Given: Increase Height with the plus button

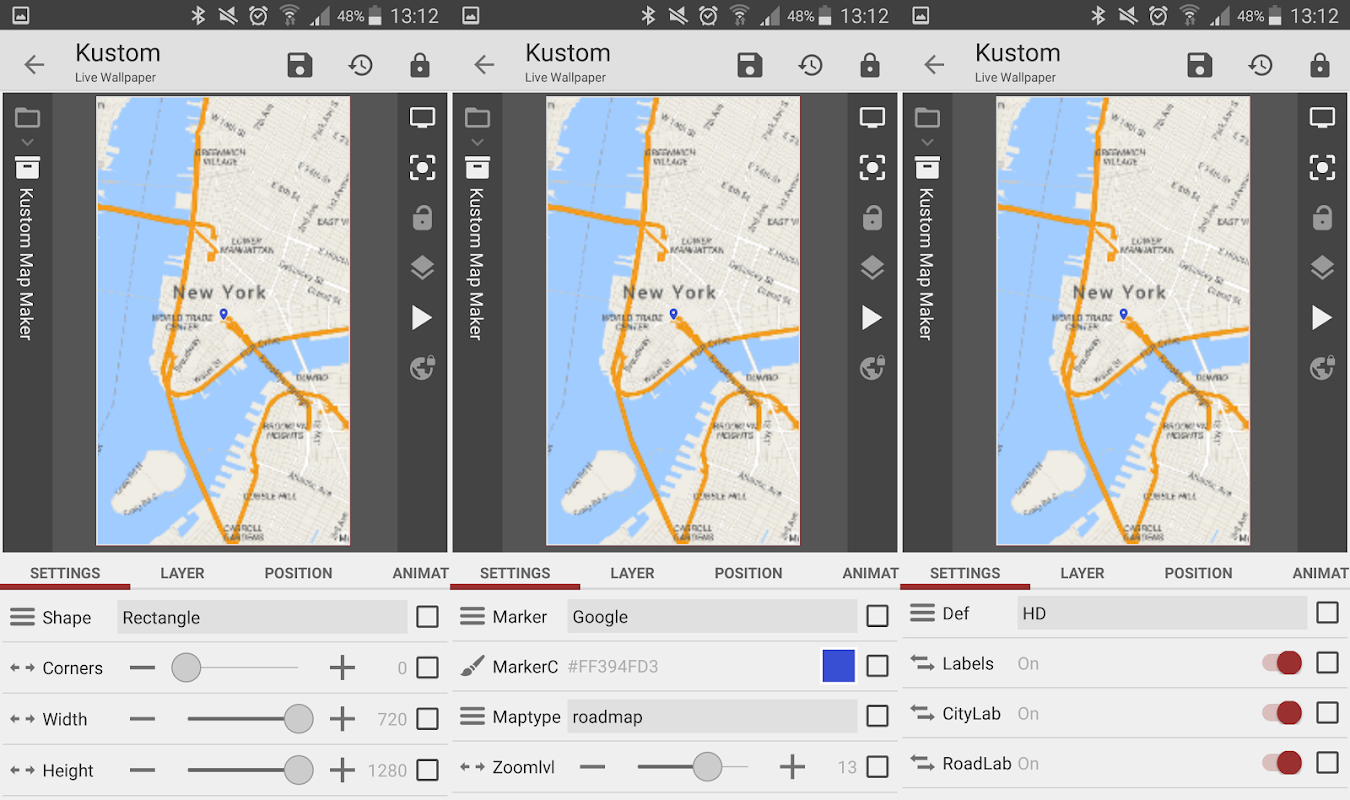Looking at the screenshot, I should 342,769.
